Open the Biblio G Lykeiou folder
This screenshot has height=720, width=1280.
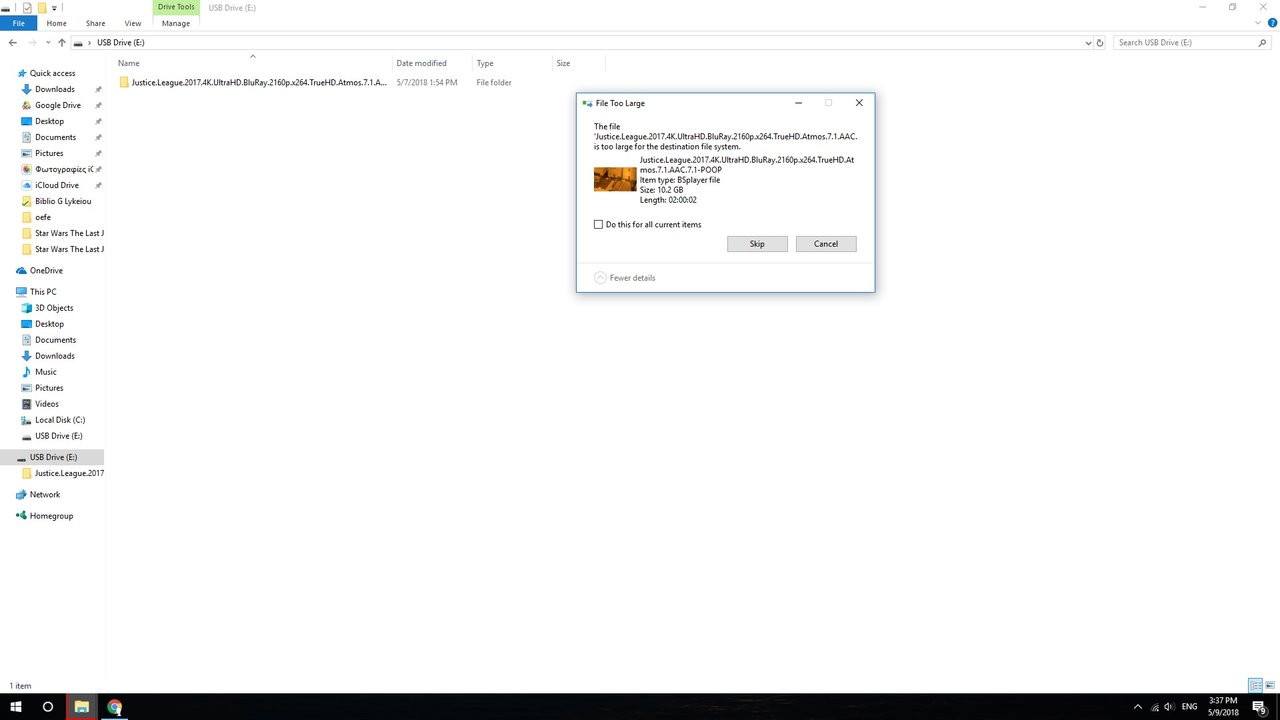(x=63, y=201)
